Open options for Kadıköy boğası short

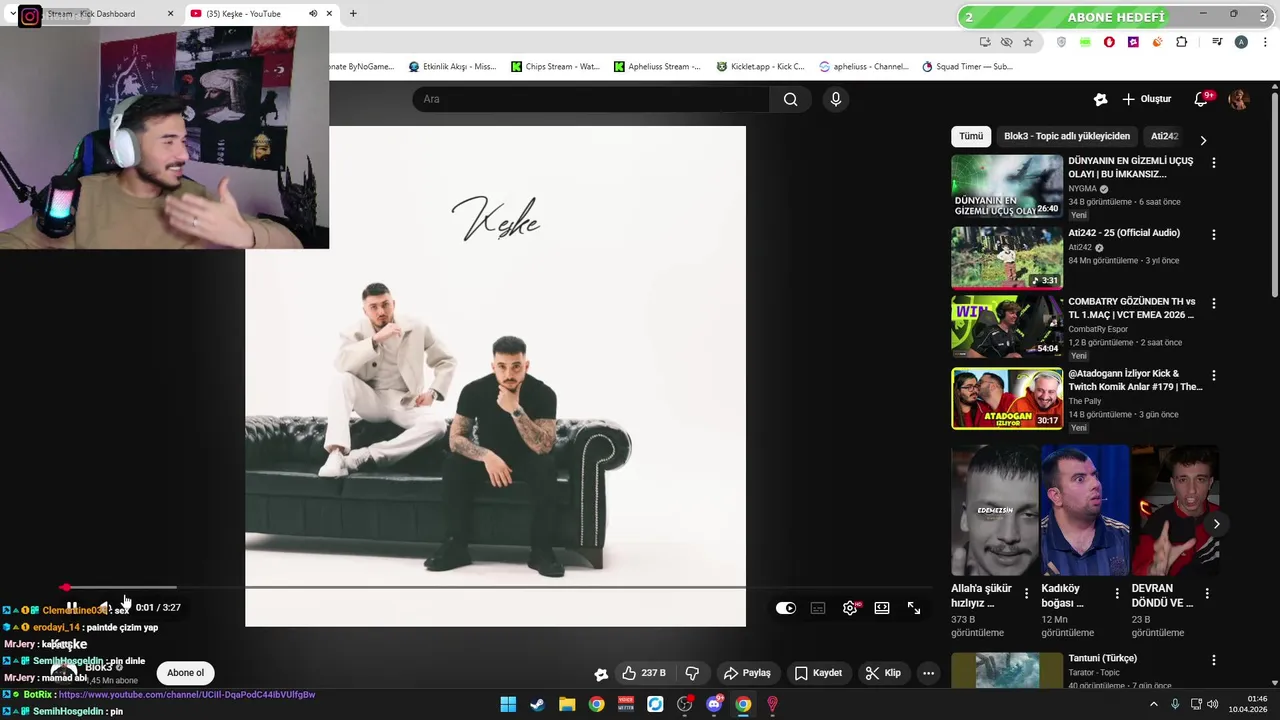pyautogui.click(x=1117, y=593)
